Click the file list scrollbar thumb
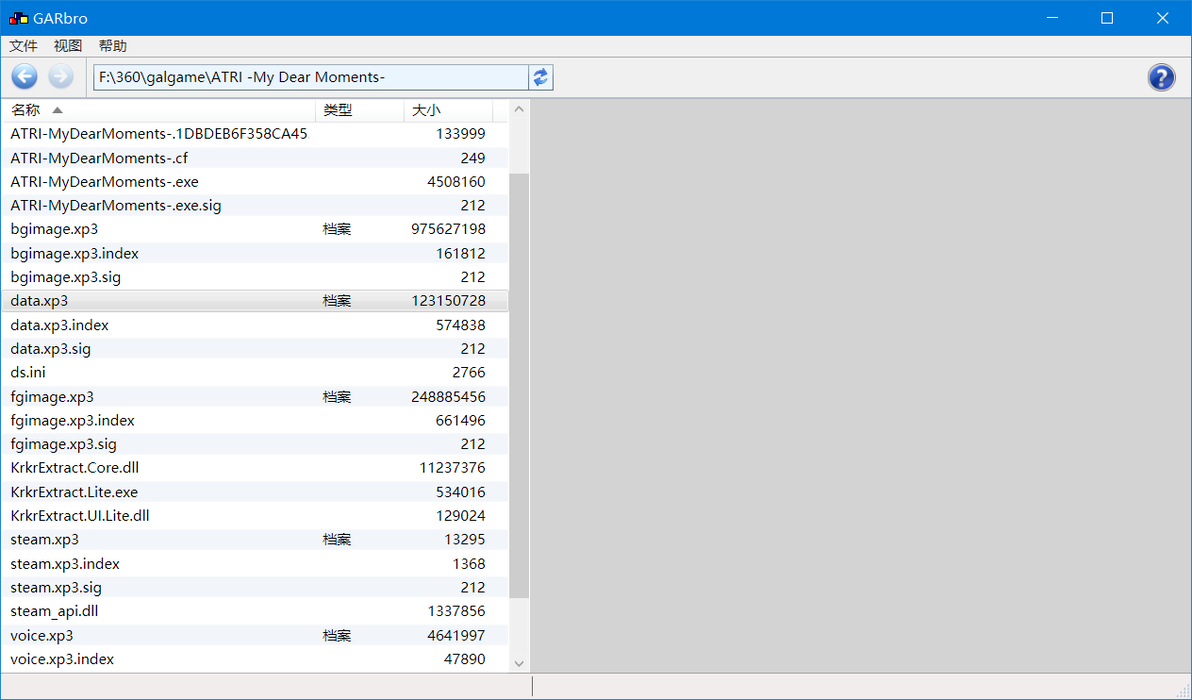The height and width of the screenshot is (700, 1192). [x=519, y=385]
